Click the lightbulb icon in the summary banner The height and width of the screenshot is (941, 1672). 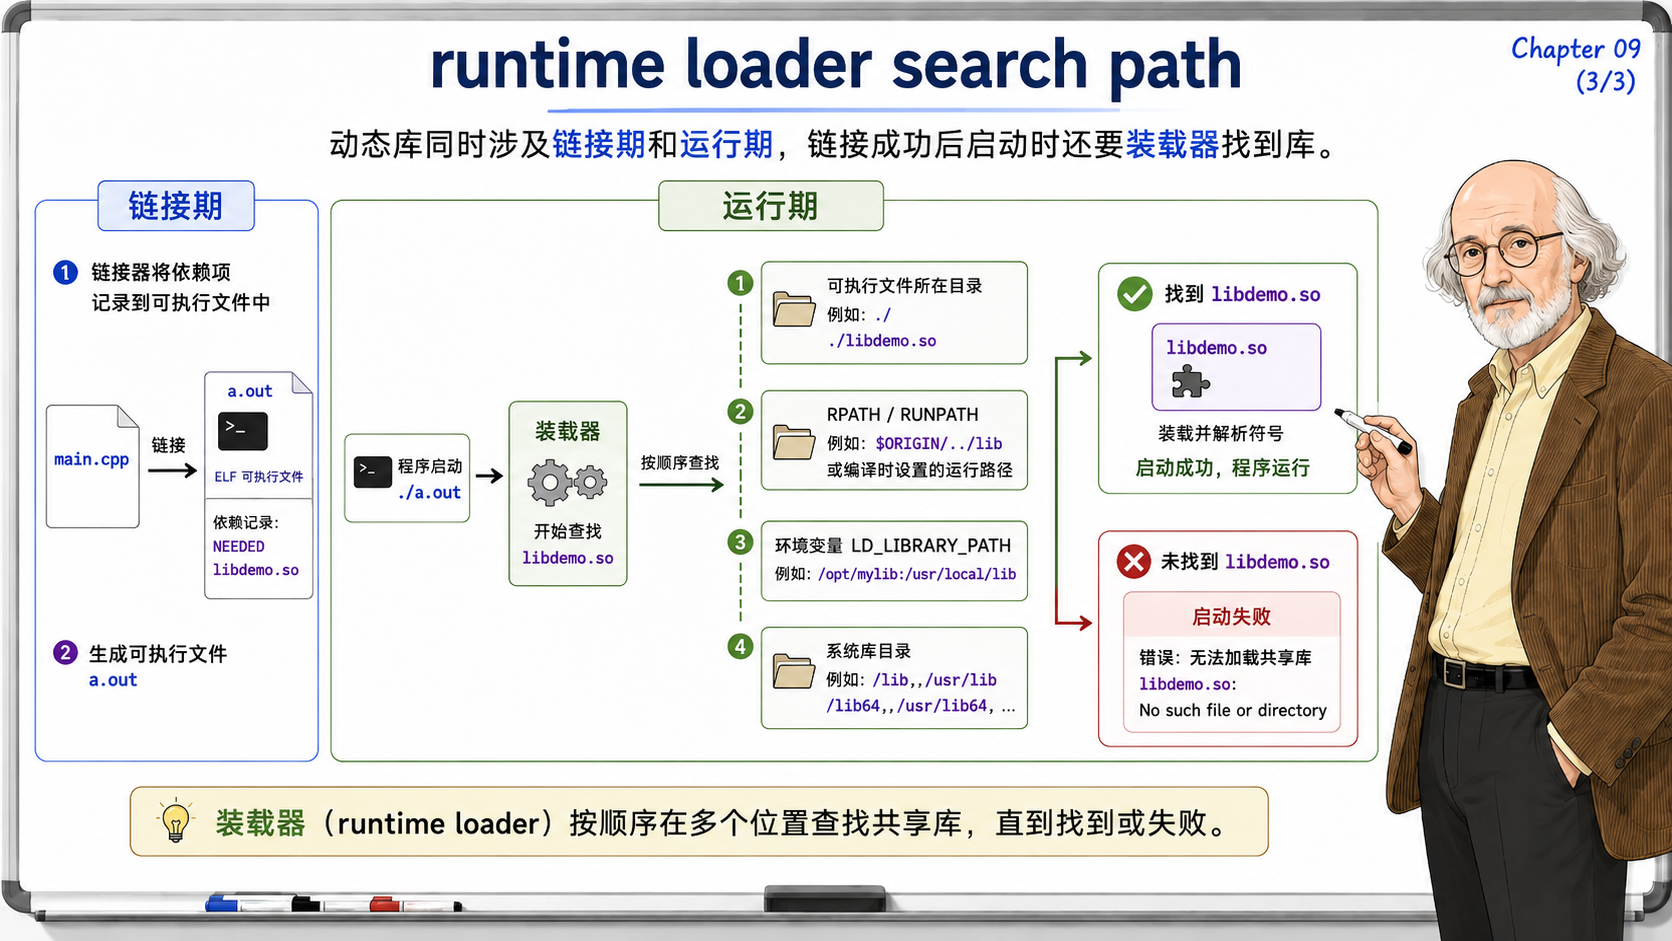pos(175,822)
